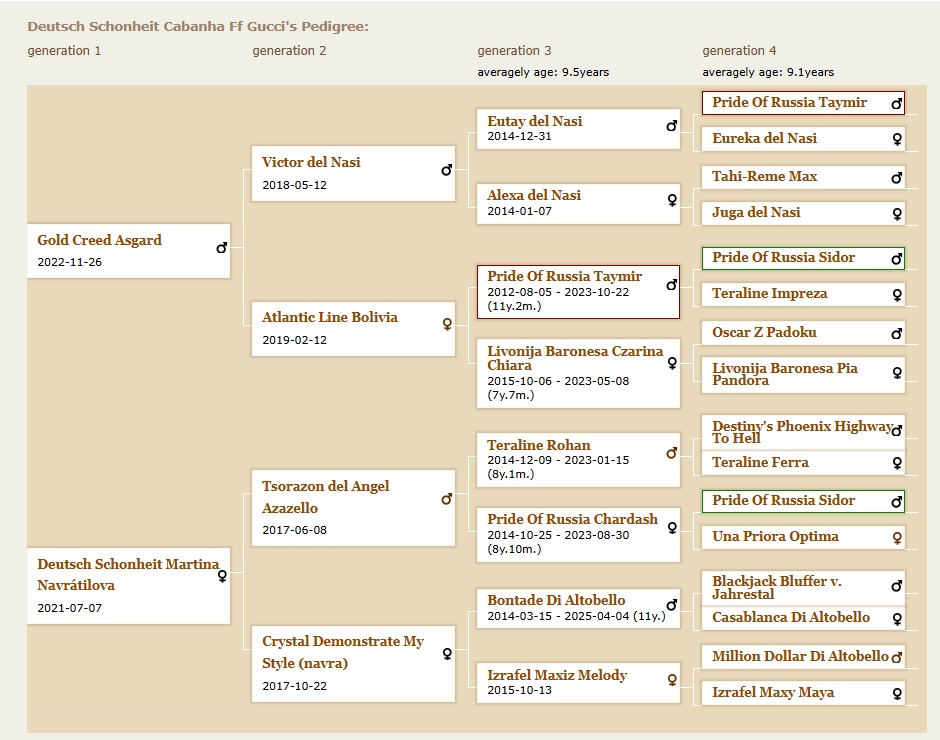
Task: Click the male symbol beside Tahi-Reme Max
Action: [897, 178]
